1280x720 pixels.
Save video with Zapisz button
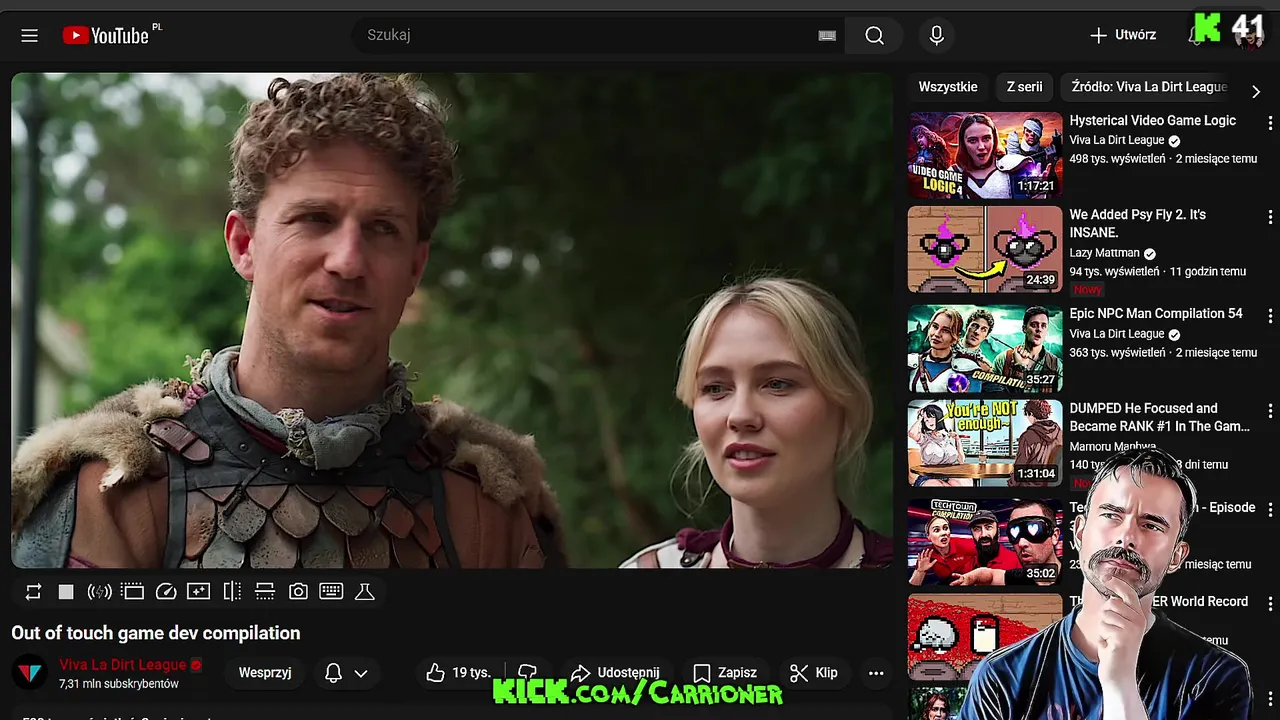[x=725, y=673]
